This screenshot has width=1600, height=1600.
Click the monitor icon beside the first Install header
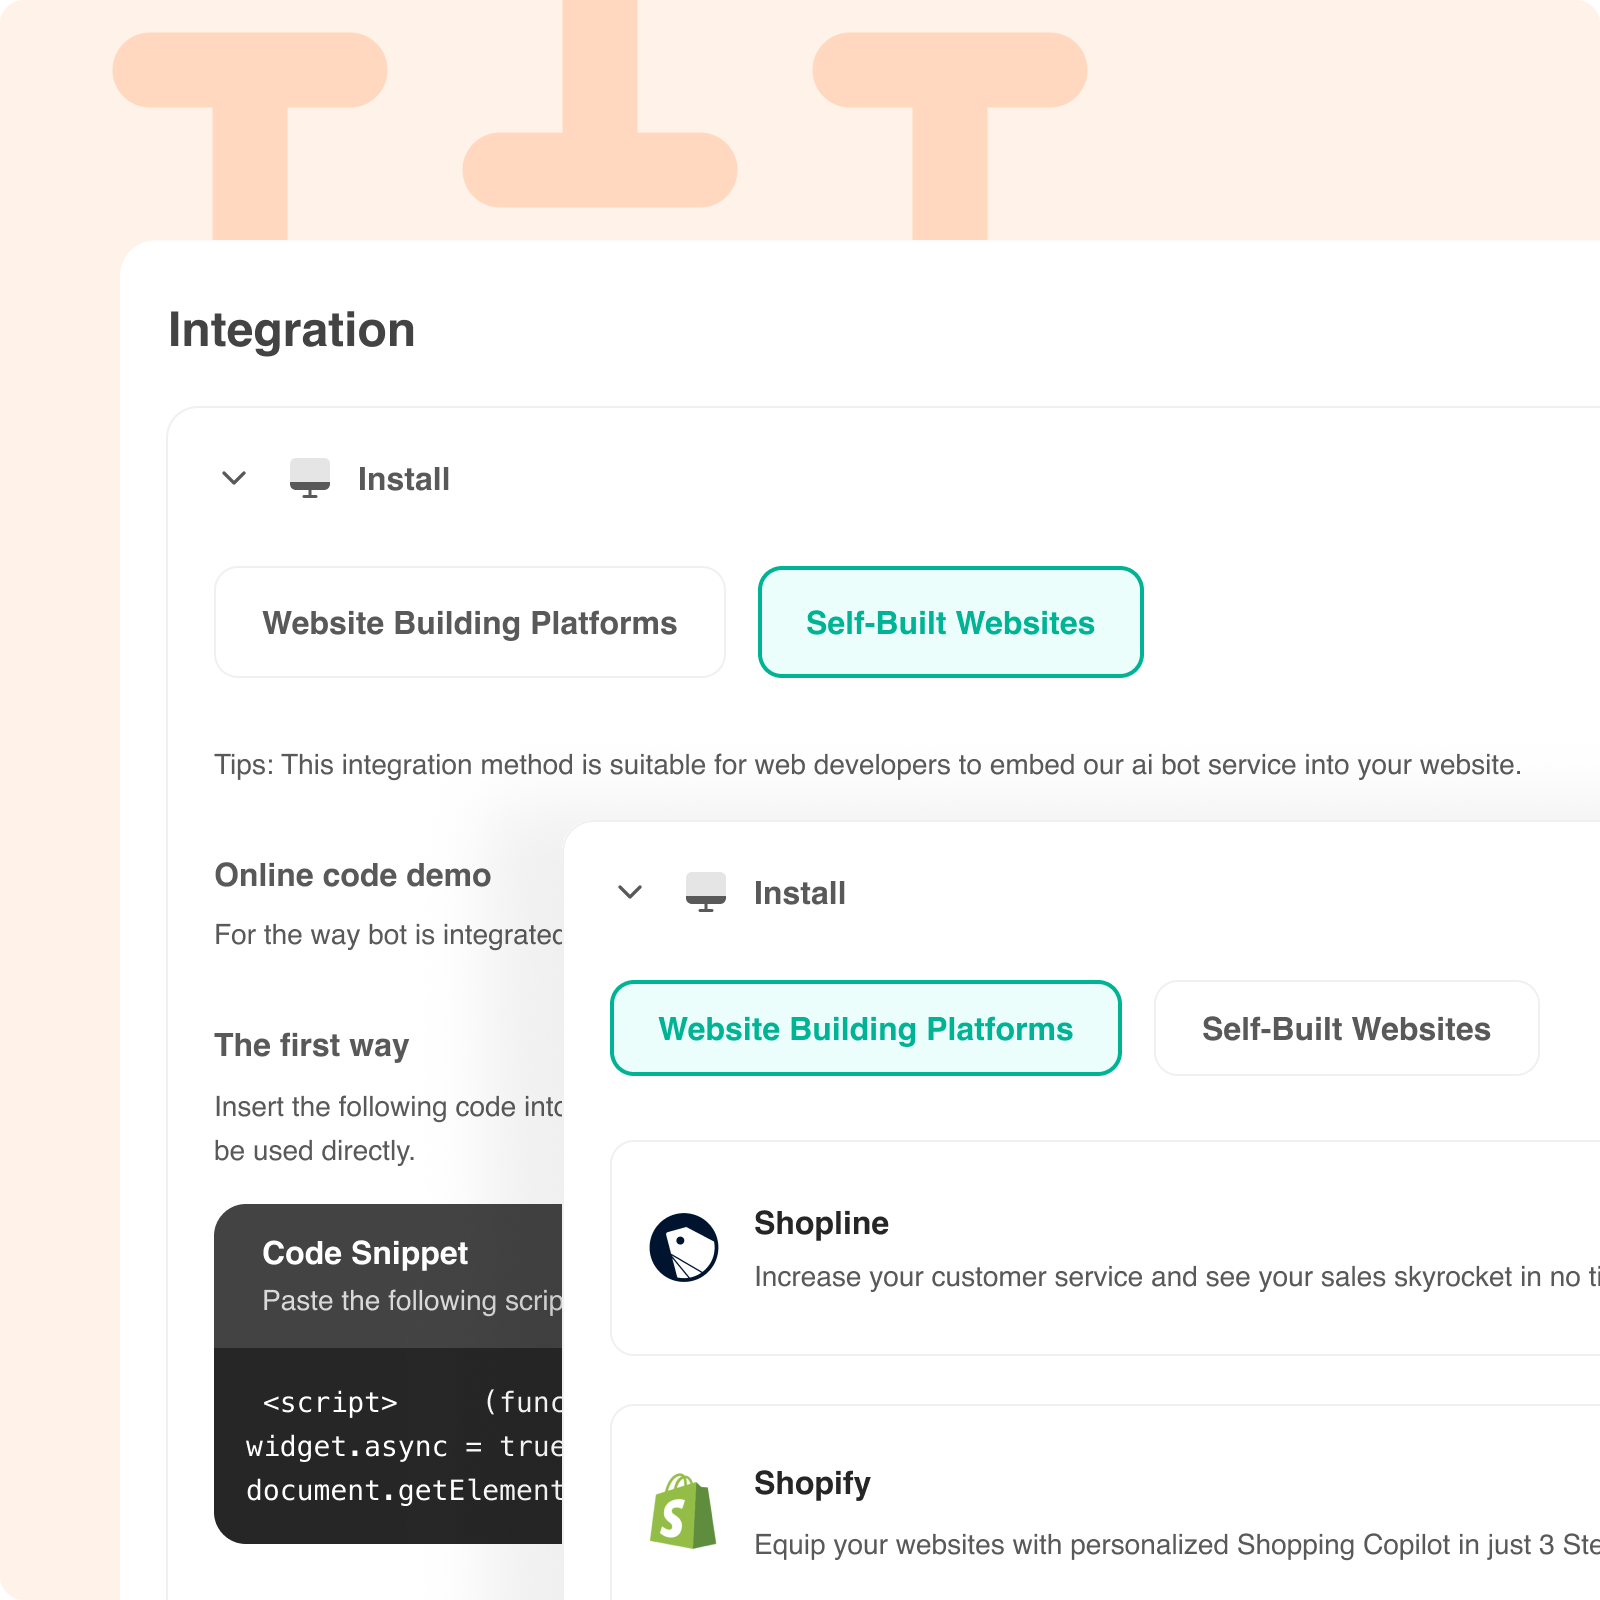(309, 478)
